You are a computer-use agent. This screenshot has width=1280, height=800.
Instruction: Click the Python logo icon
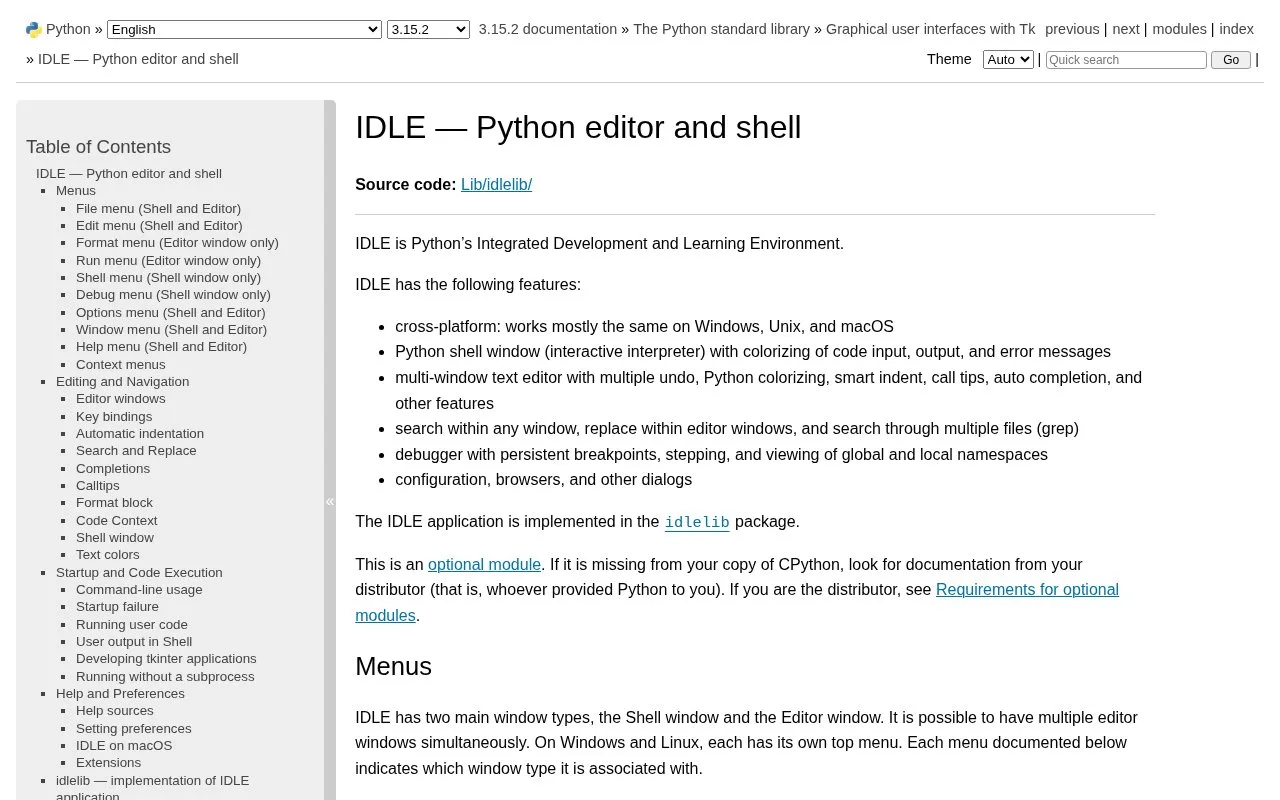[34, 30]
